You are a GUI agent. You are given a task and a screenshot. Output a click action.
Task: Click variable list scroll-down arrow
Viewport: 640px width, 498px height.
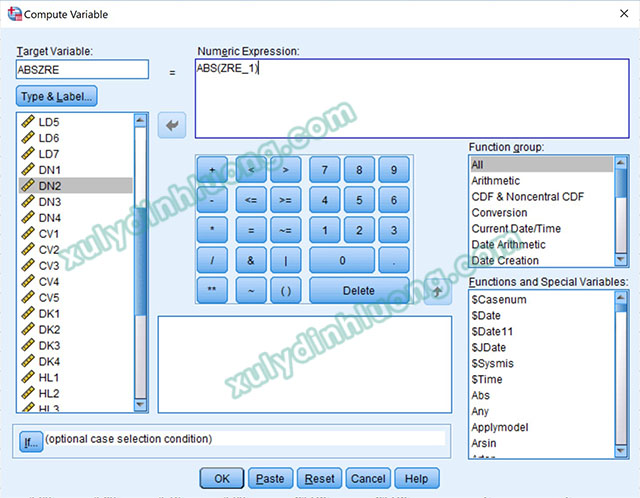140,405
